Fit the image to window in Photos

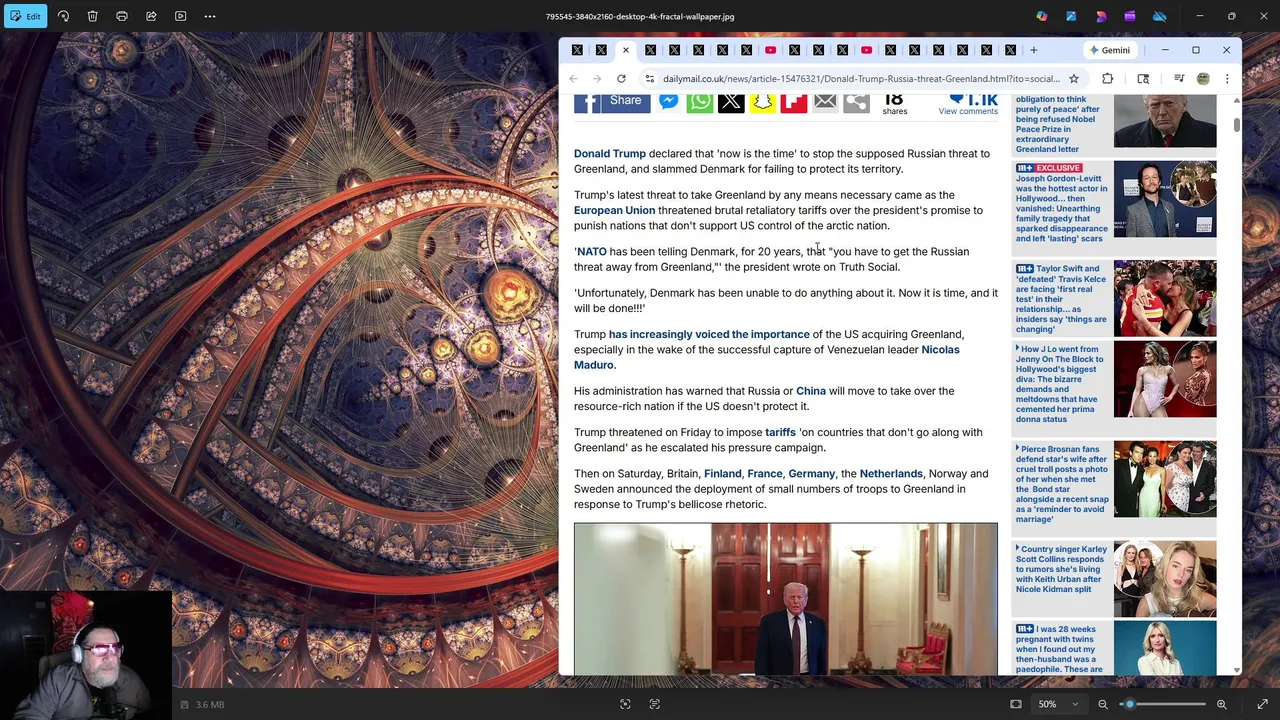click(x=1016, y=704)
